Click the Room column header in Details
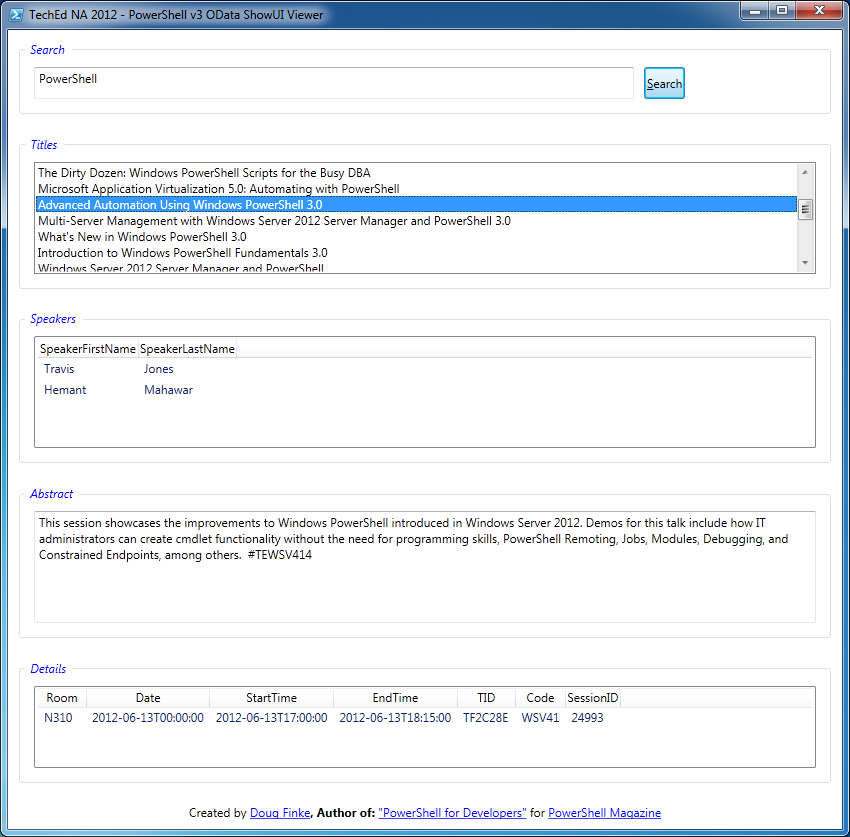 (x=61, y=697)
